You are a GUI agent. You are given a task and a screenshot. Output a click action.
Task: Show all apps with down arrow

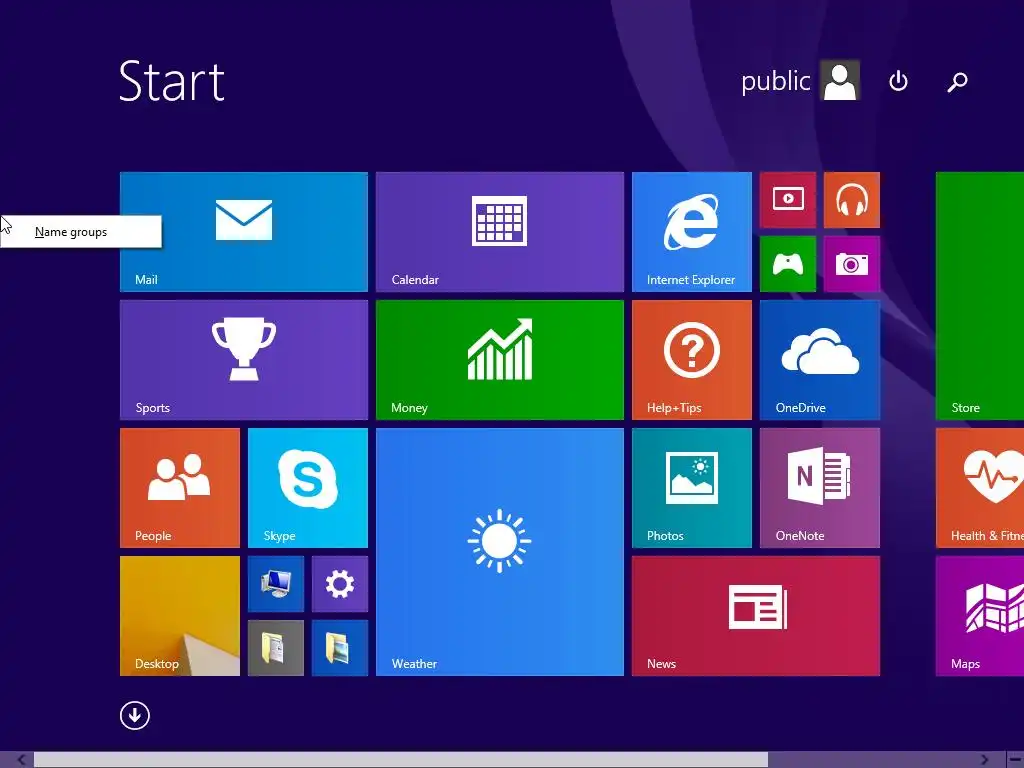click(135, 715)
